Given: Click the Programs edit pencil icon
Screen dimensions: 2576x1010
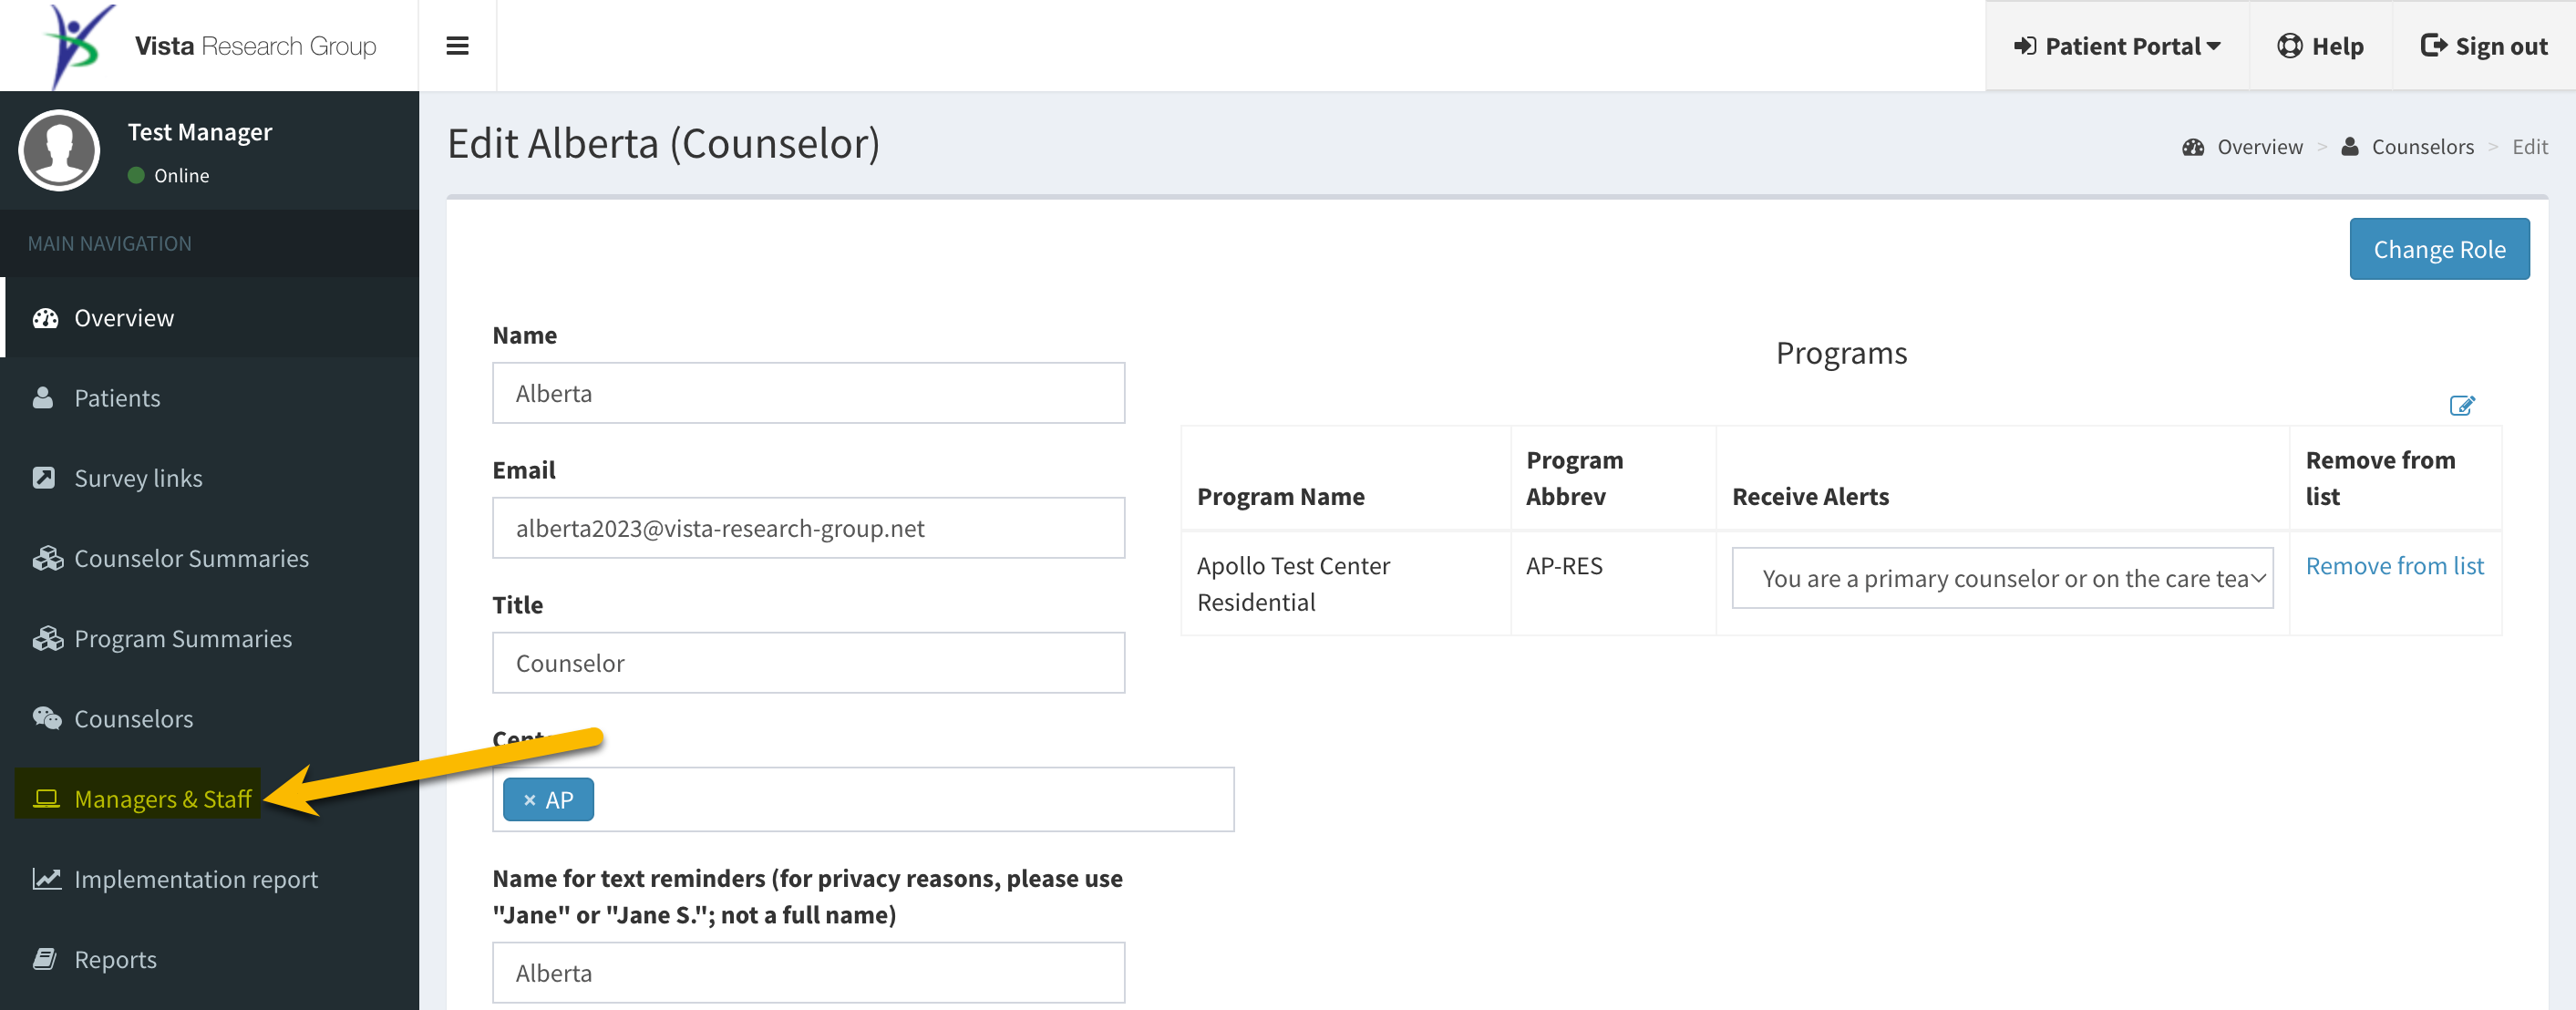Looking at the screenshot, I should 2461,405.
